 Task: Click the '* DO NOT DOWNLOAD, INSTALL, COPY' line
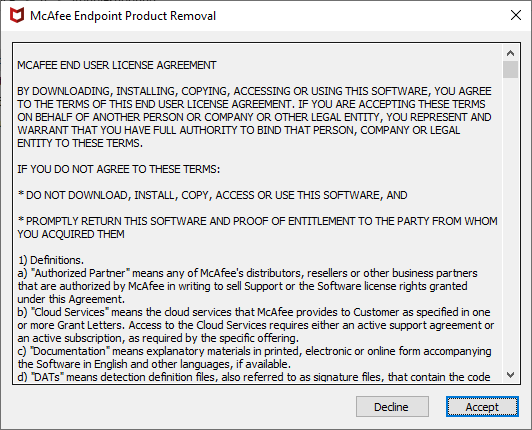tap(212, 195)
